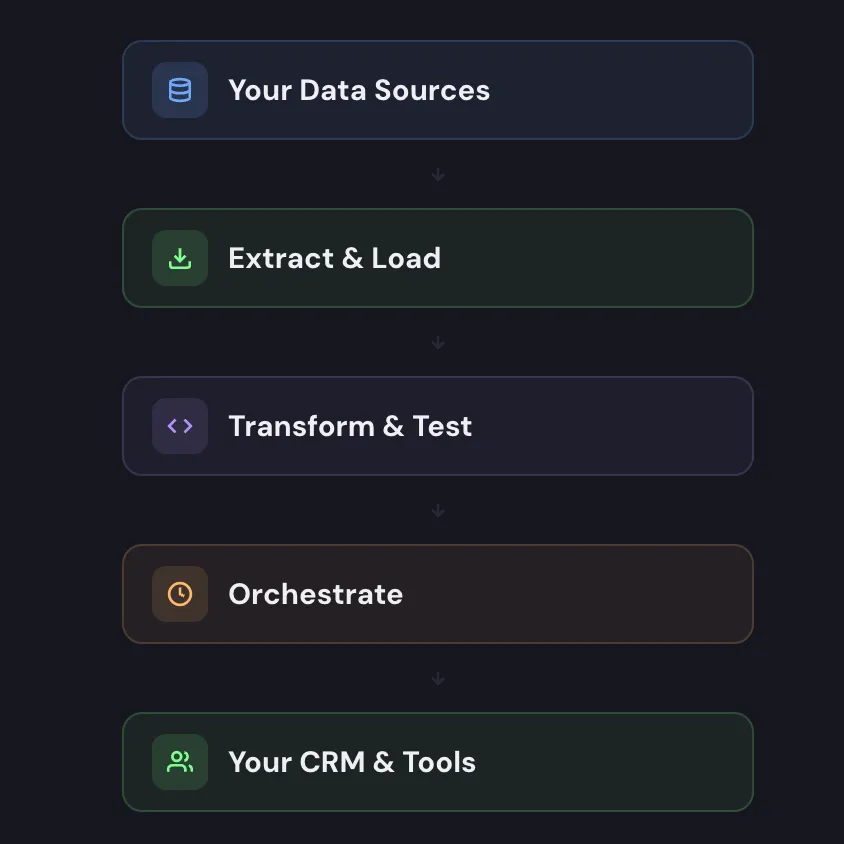
Task: Select the Your CRM & Tools label
Action: (352, 762)
